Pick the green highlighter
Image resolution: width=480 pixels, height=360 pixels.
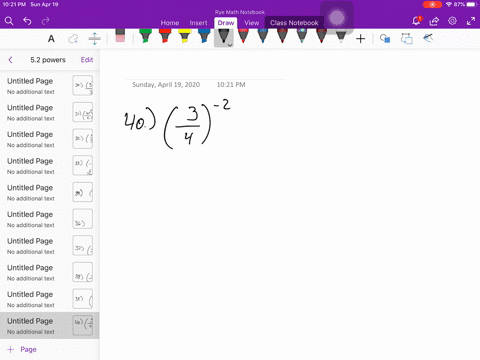(145, 36)
